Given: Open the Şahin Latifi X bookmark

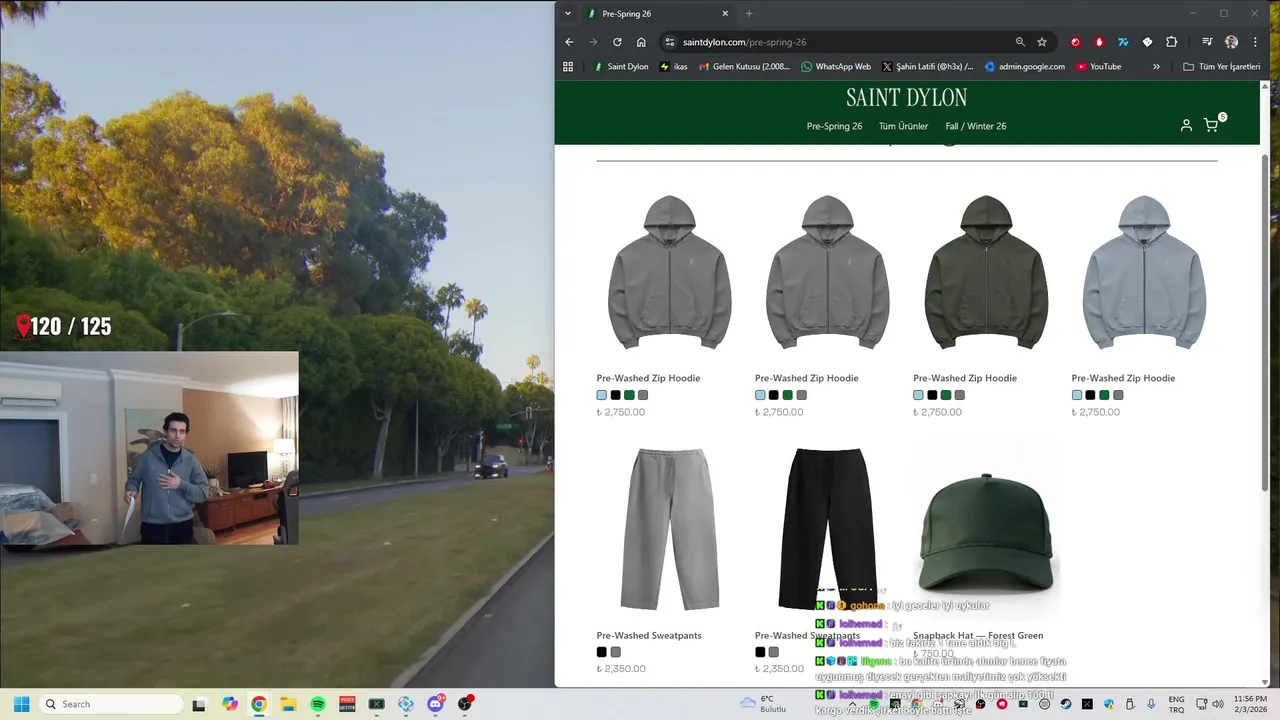Looking at the screenshot, I should click(x=927, y=67).
